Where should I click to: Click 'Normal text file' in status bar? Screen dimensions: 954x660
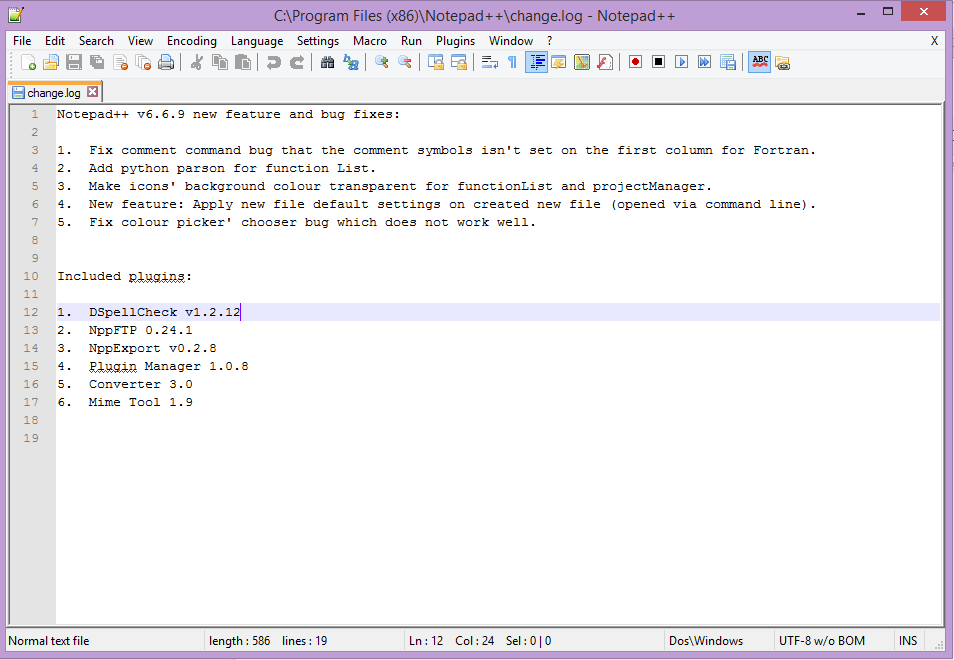[49, 641]
